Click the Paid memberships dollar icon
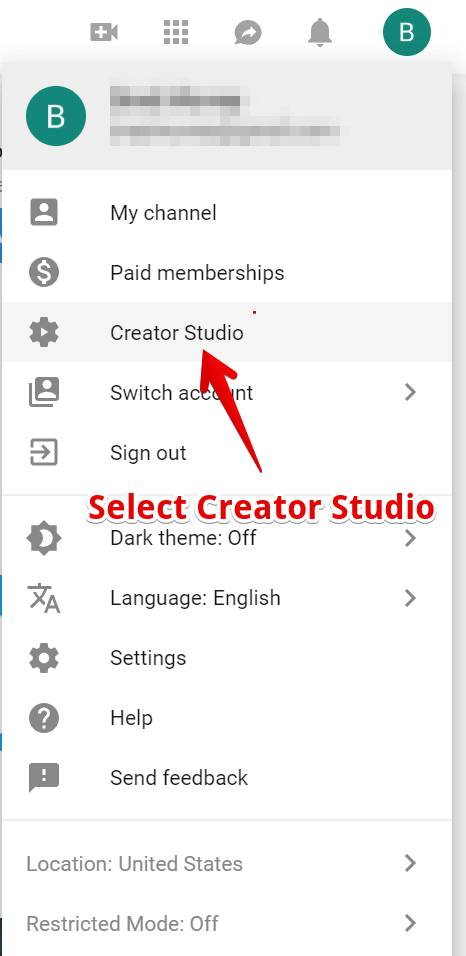466x956 pixels. pos(44,273)
